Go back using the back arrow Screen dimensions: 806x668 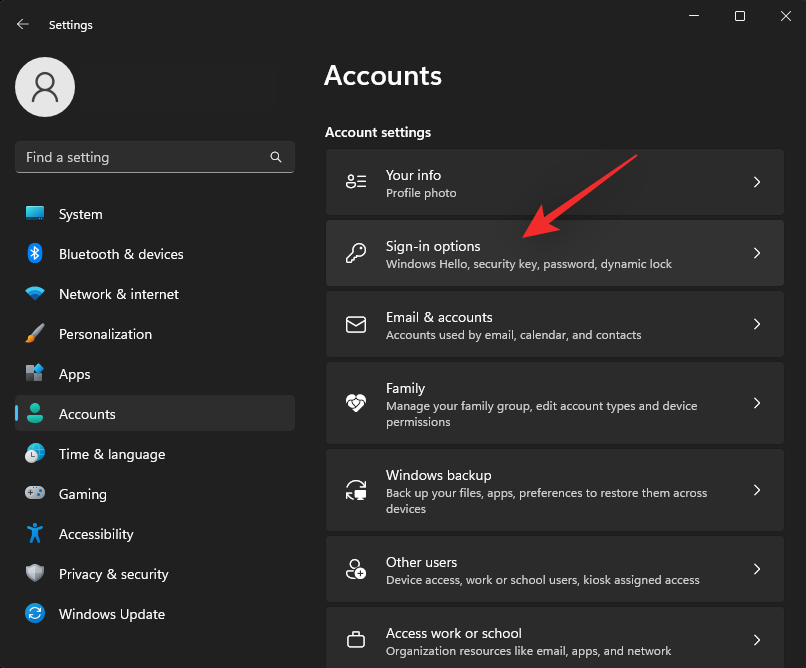23,25
